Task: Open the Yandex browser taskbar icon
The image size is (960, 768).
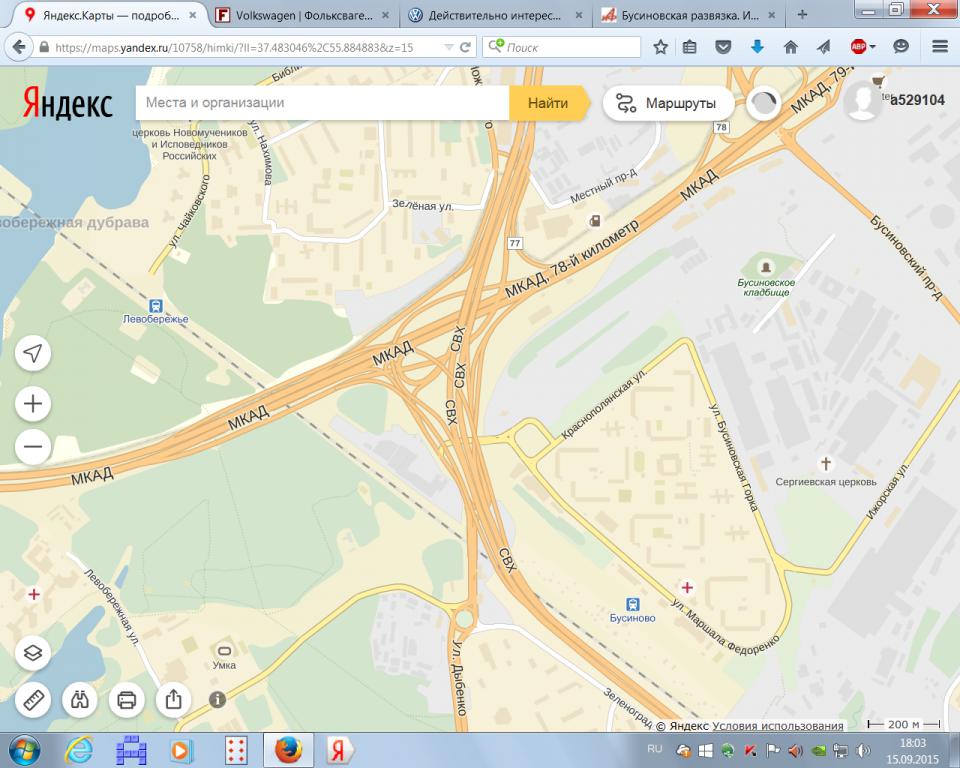Action: (339, 750)
